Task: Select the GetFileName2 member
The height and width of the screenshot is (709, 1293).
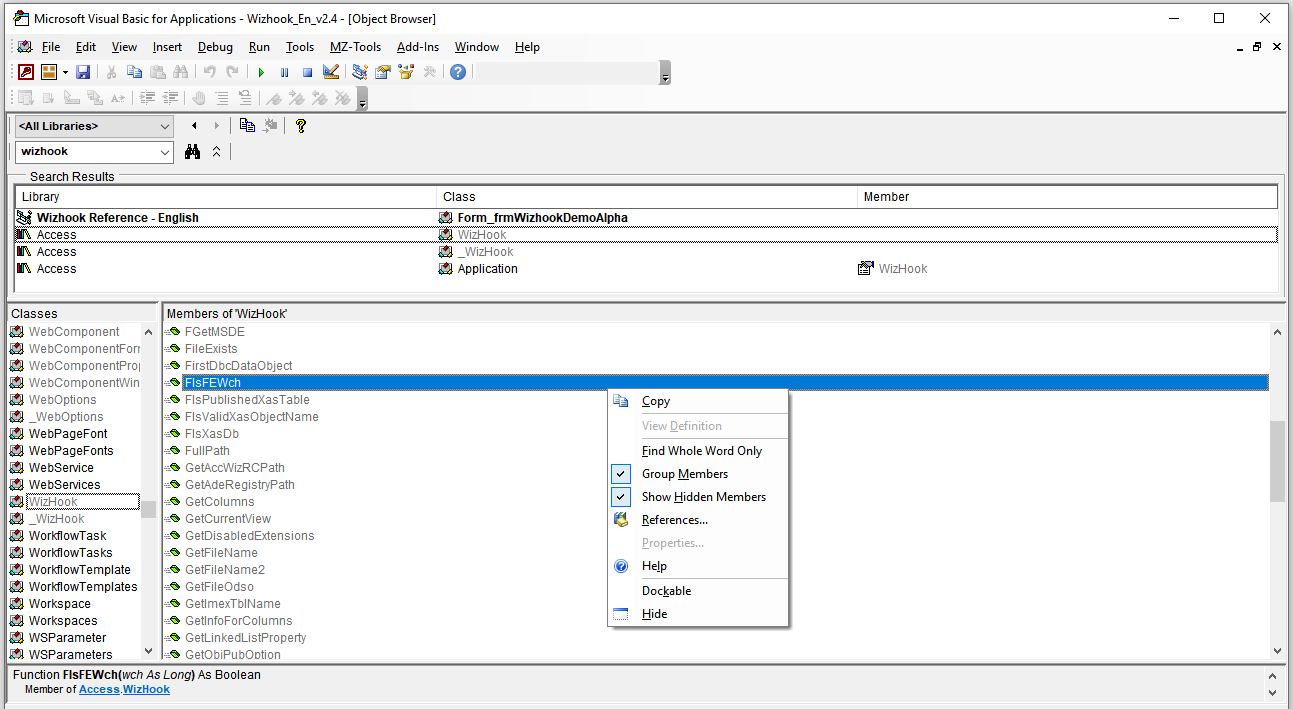Action: point(225,570)
